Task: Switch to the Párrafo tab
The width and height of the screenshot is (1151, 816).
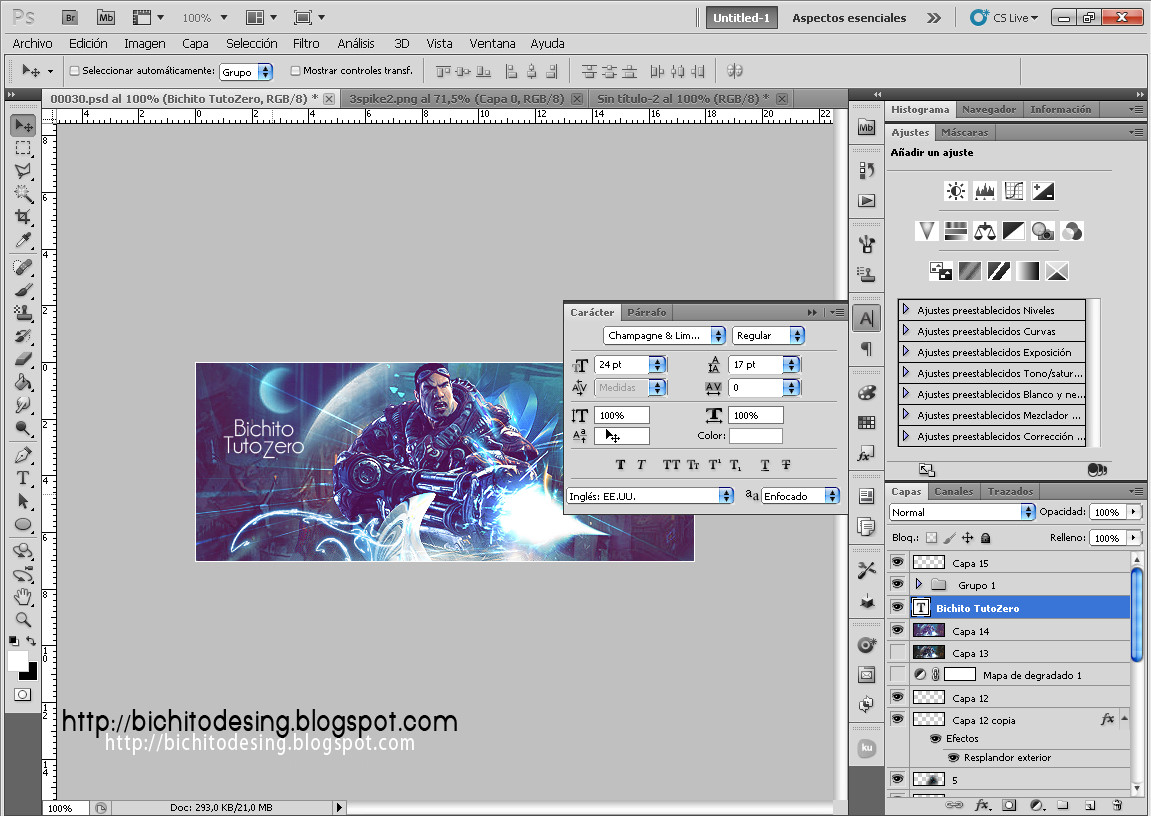Action: point(647,312)
